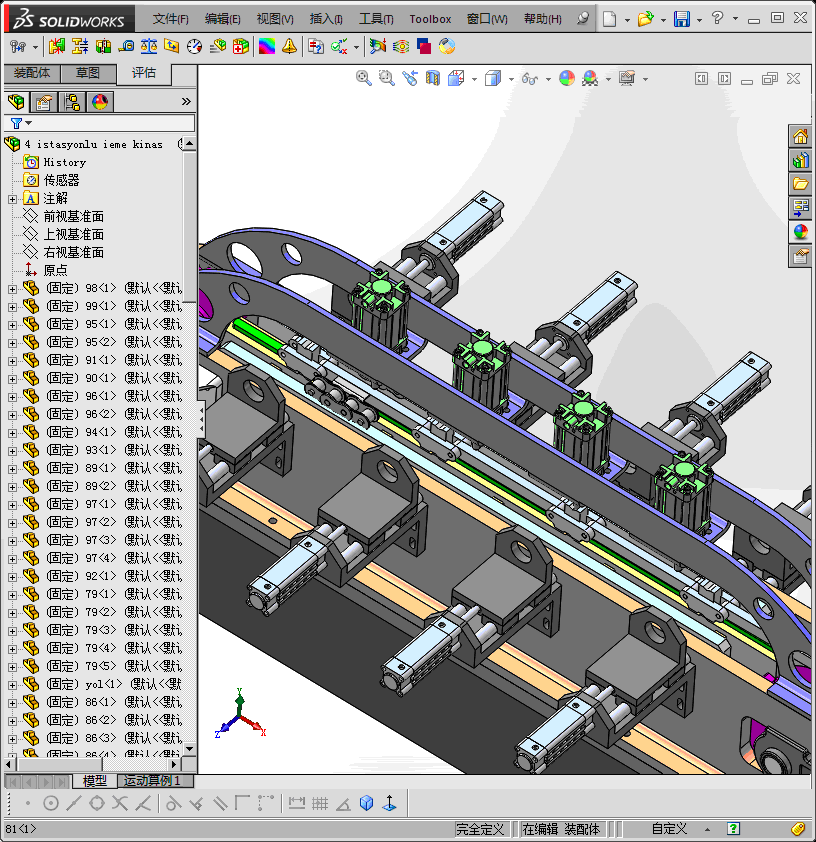Image resolution: width=816 pixels, height=842 pixels.
Task: Open the Appearances task pane icon
Action: 801,232
